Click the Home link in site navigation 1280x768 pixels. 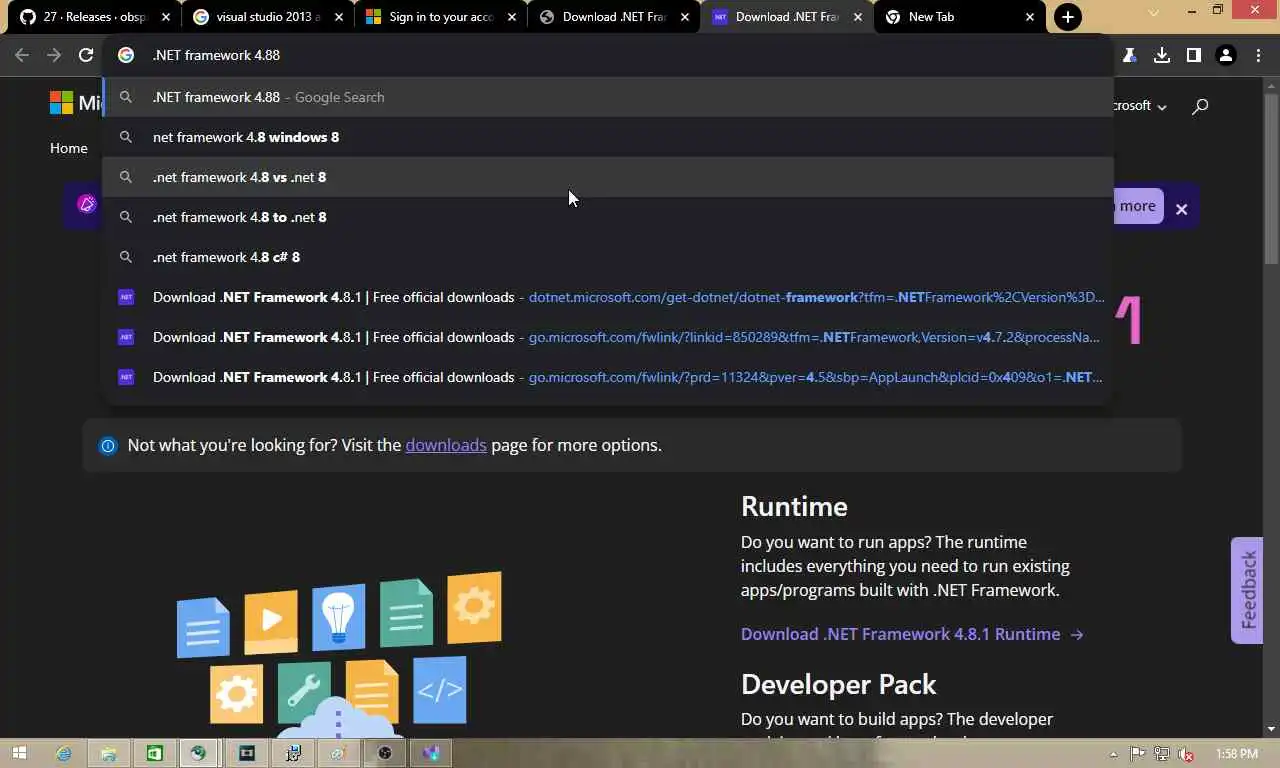click(x=69, y=148)
